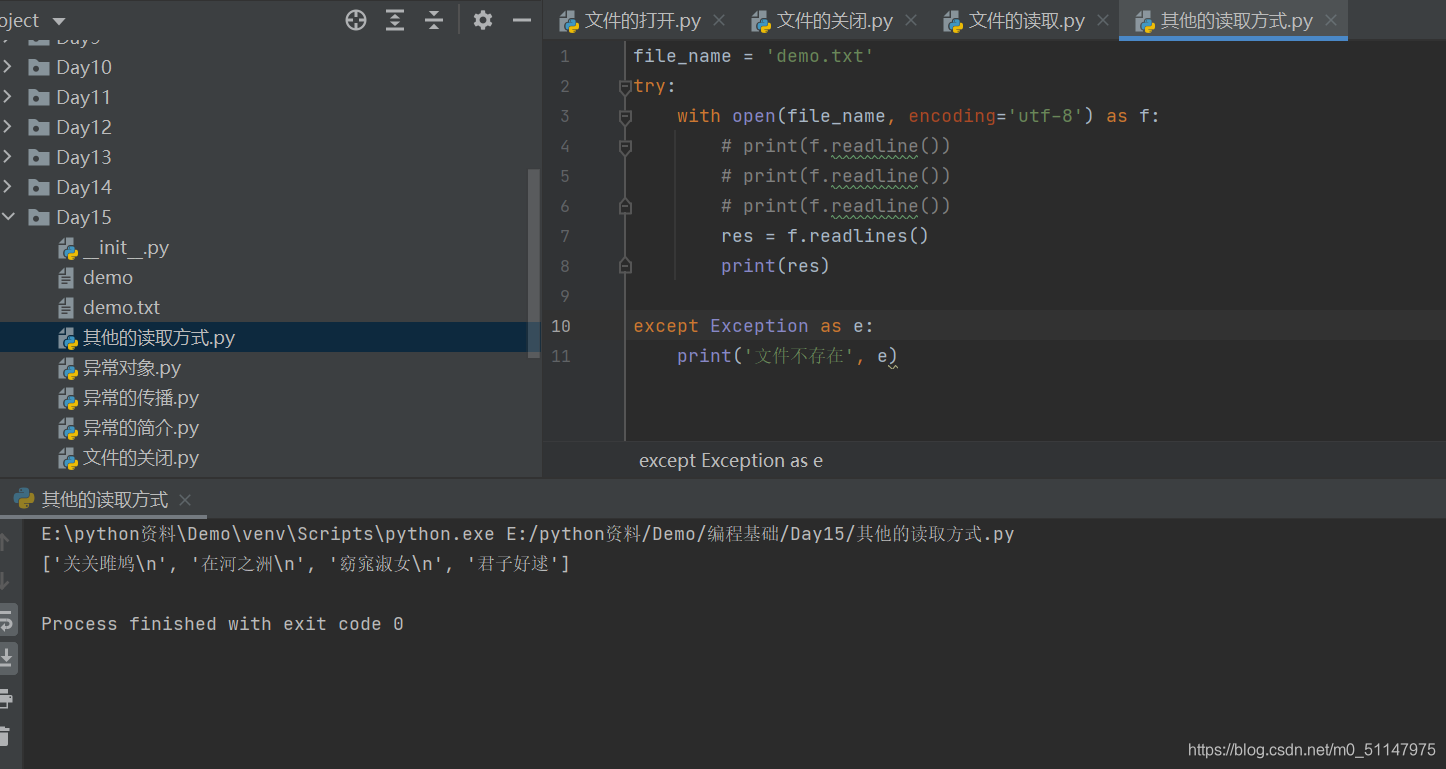Click the Up stack trace arrow

[4, 541]
